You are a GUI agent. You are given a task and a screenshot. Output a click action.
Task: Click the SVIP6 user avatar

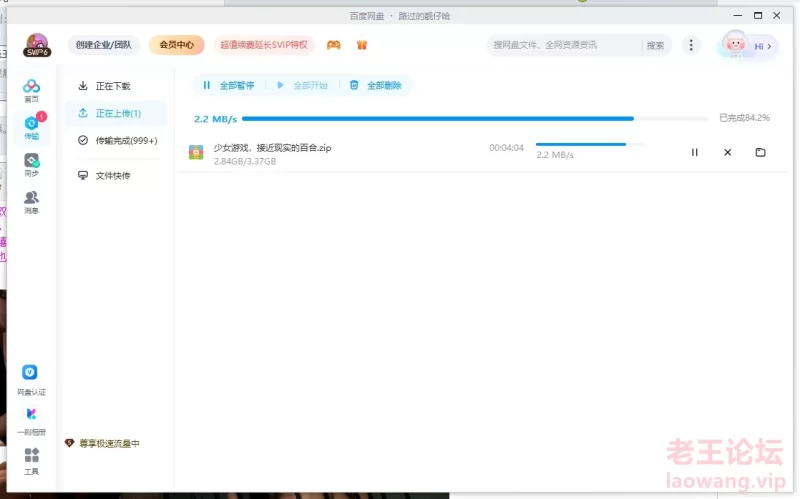tap(37, 45)
